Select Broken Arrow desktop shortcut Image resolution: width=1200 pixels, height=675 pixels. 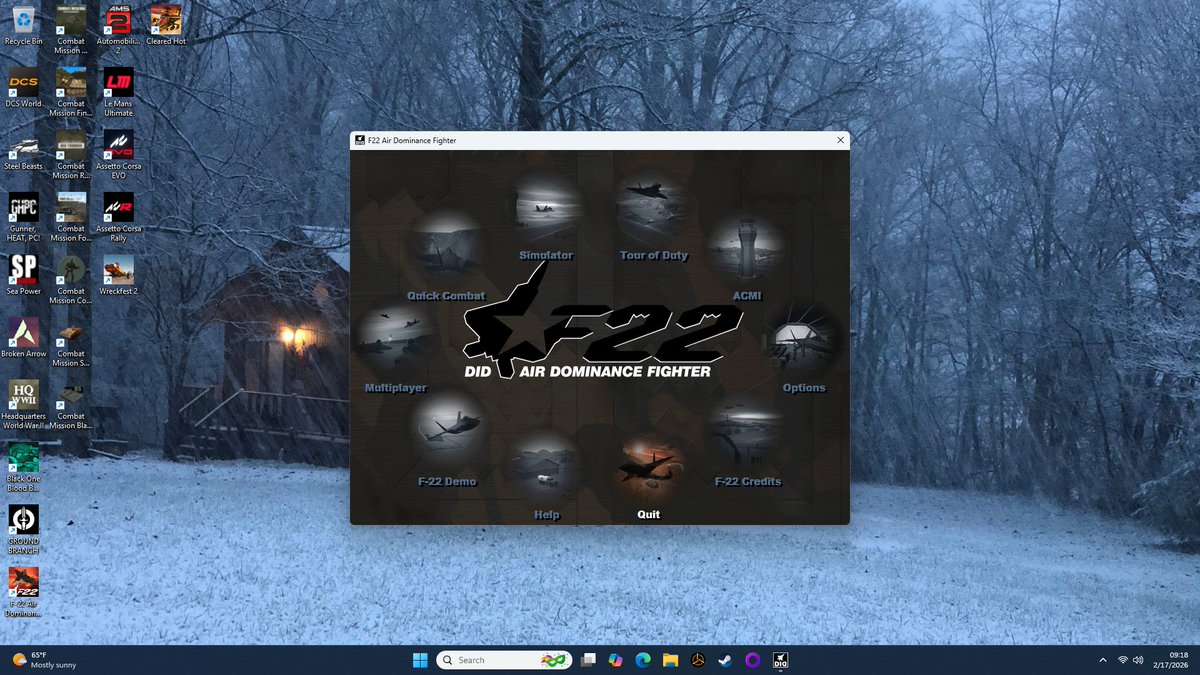click(x=23, y=338)
